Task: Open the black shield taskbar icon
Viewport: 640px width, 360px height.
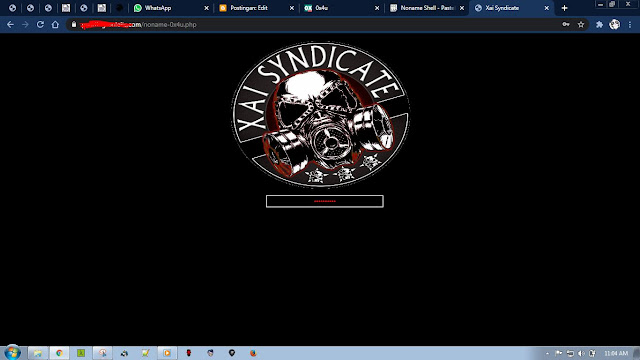Action: (232, 353)
